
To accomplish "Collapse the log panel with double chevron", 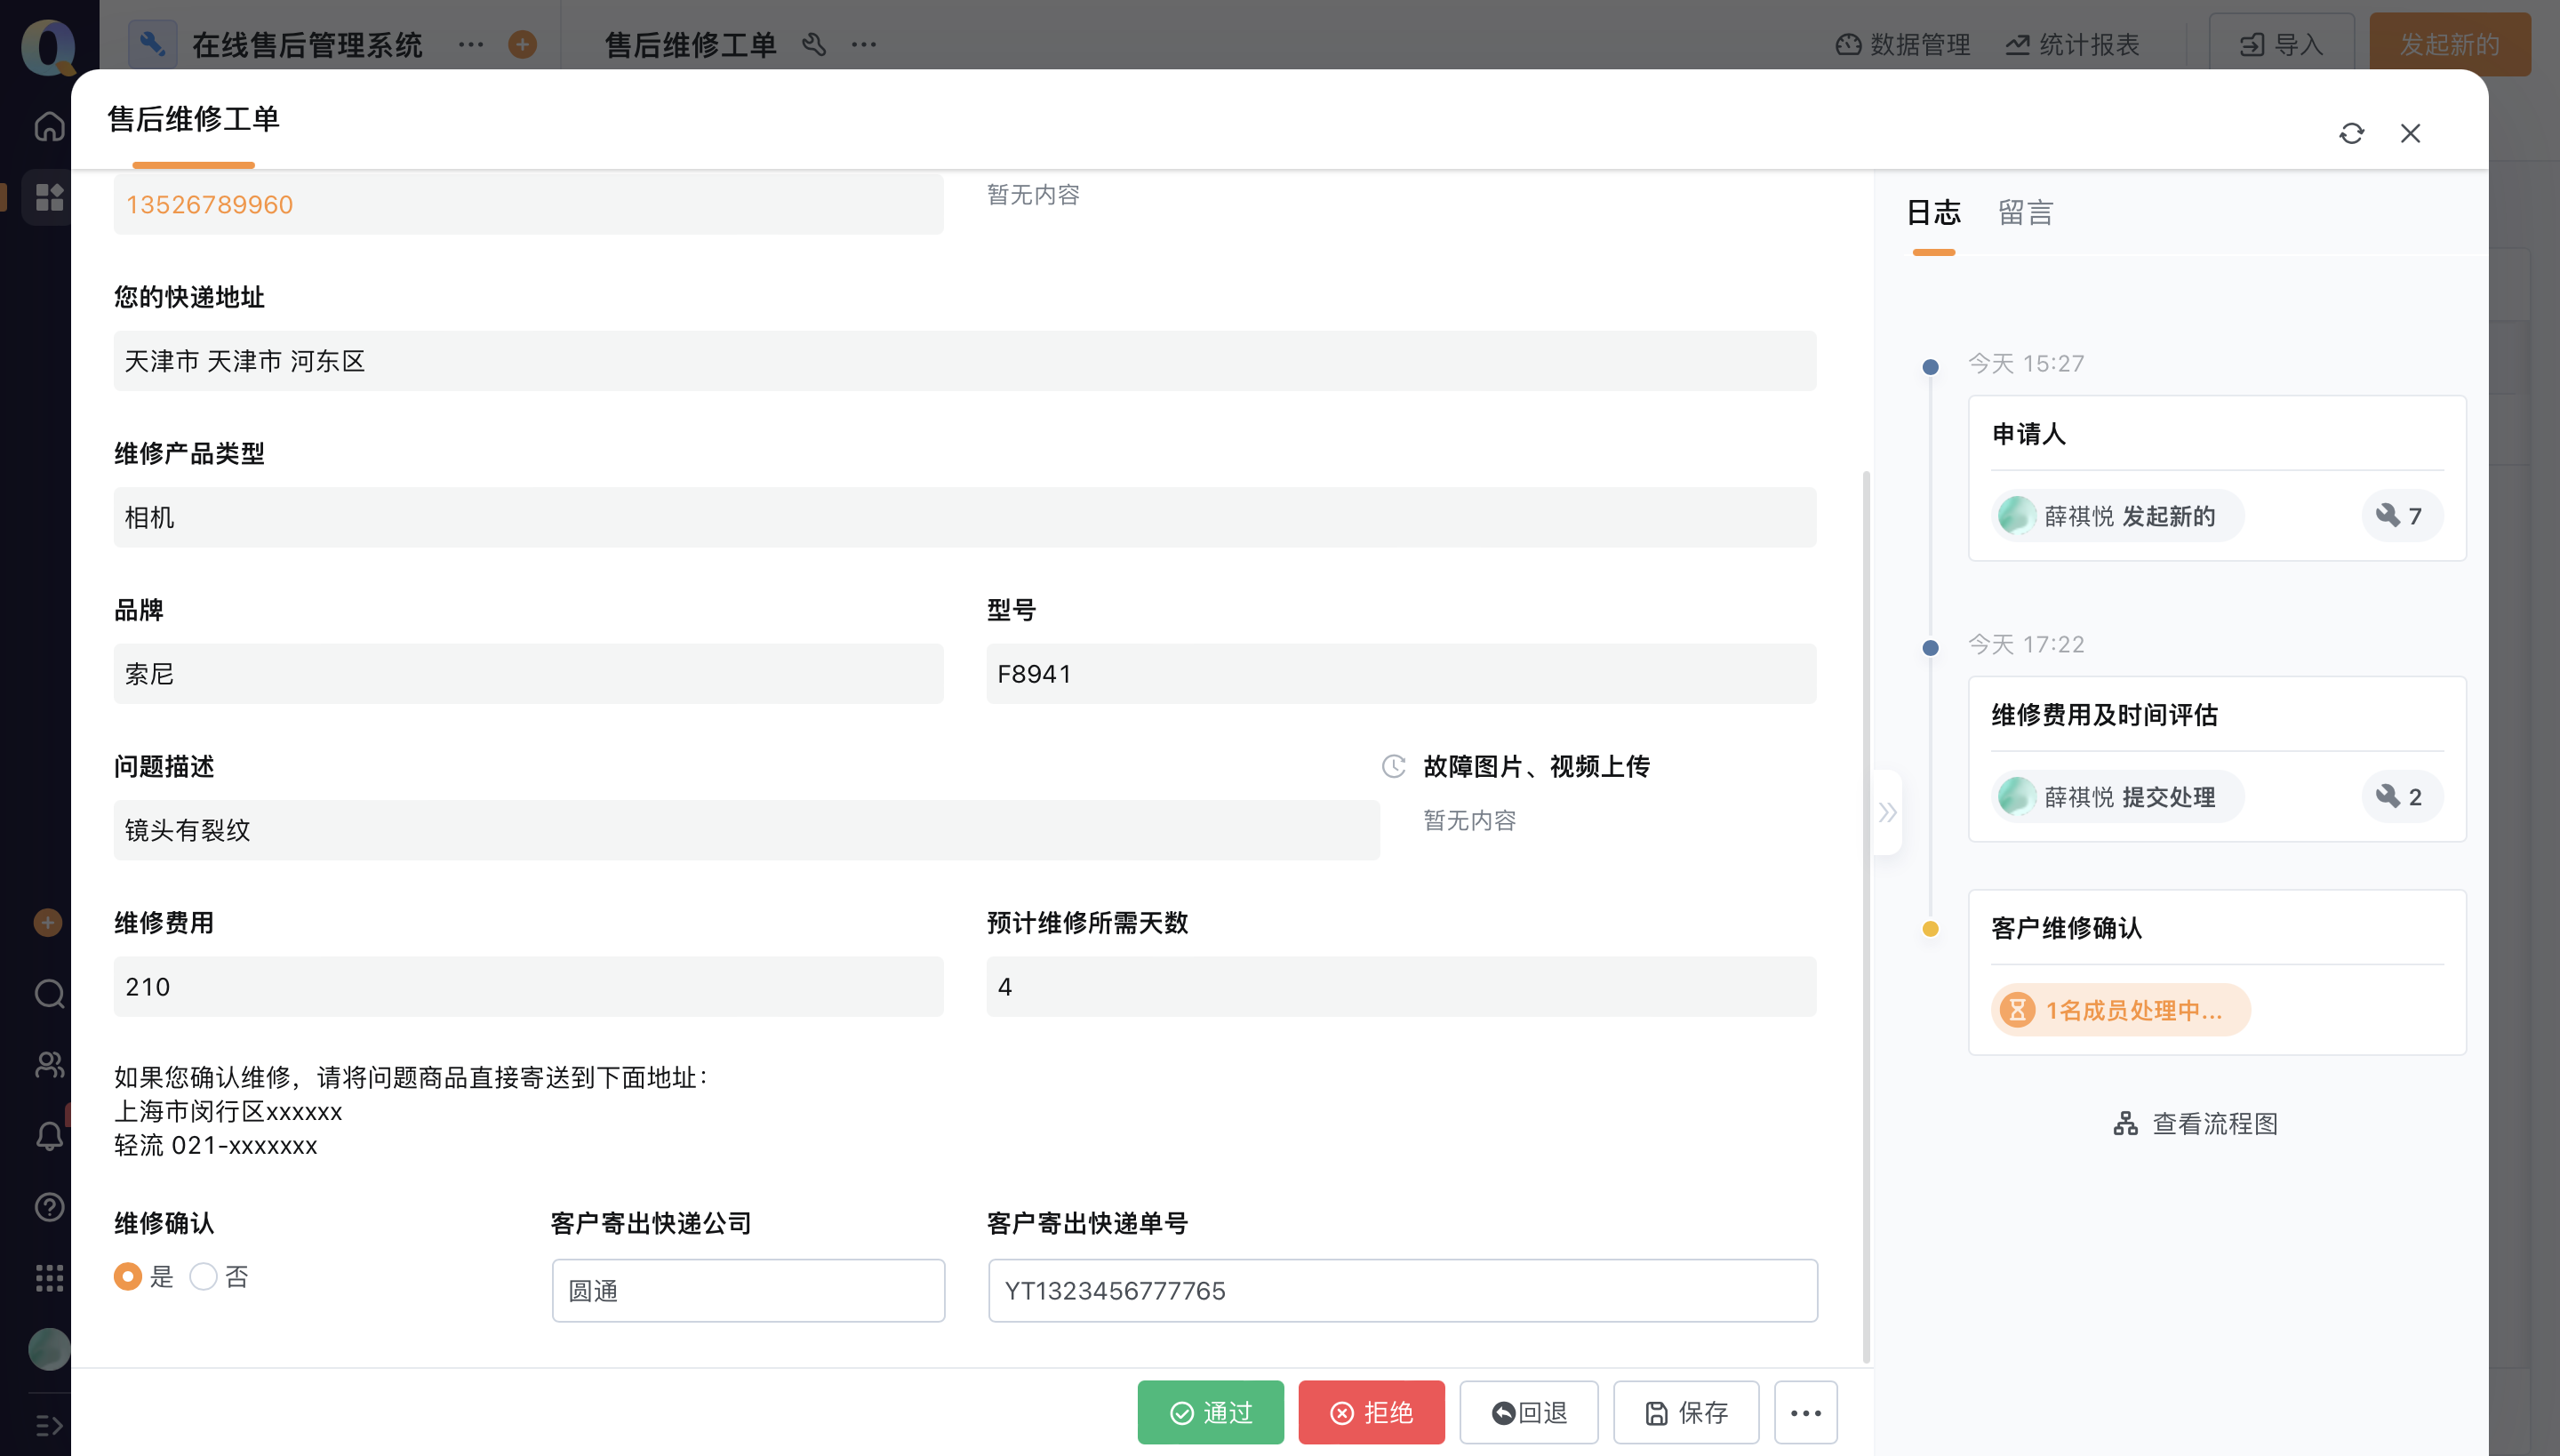I will (1887, 812).
